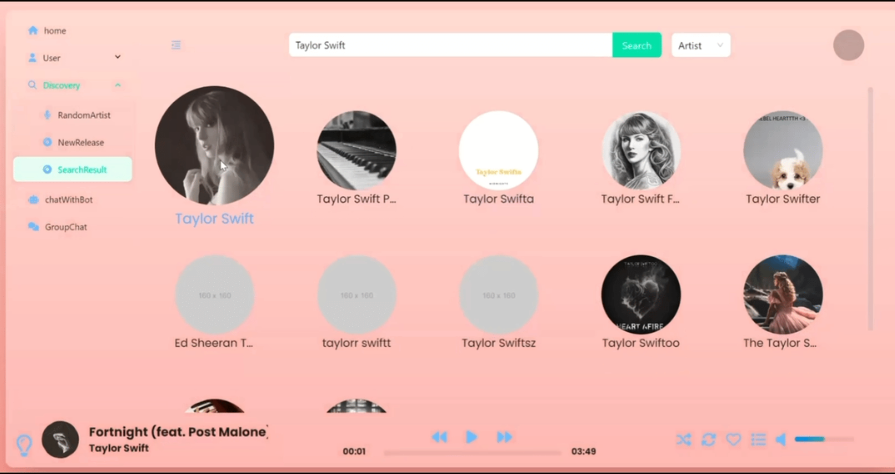
Task: Open the Taylor Swifta artist name
Action: [x=499, y=199]
